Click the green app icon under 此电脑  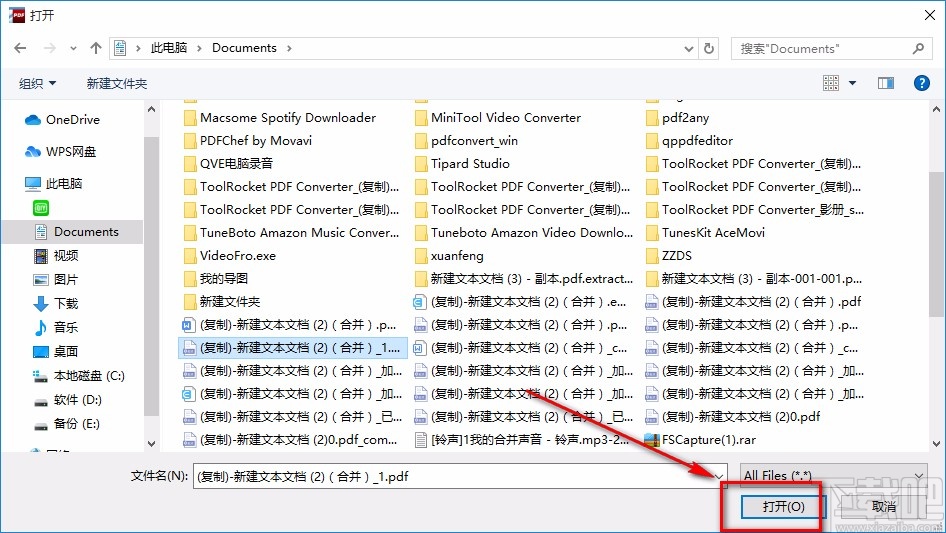41,208
